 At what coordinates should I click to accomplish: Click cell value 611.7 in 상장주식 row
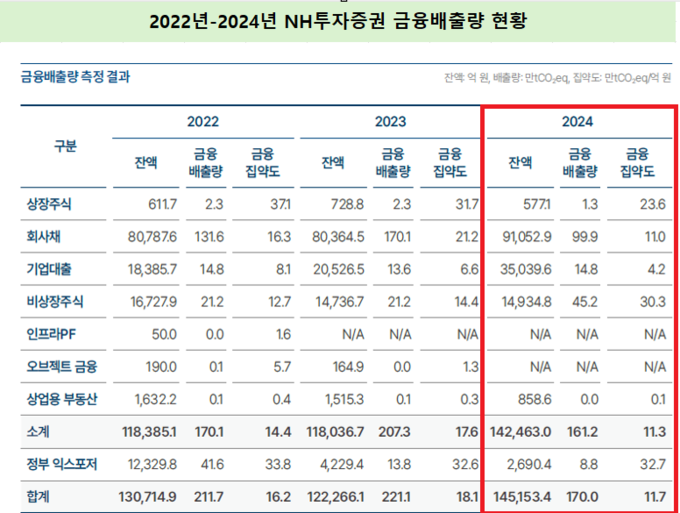[163, 204]
